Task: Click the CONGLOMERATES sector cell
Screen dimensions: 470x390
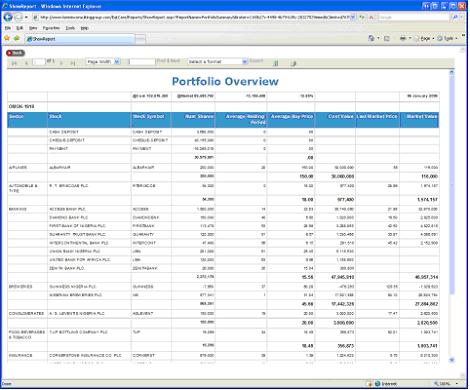Action: tap(26, 313)
